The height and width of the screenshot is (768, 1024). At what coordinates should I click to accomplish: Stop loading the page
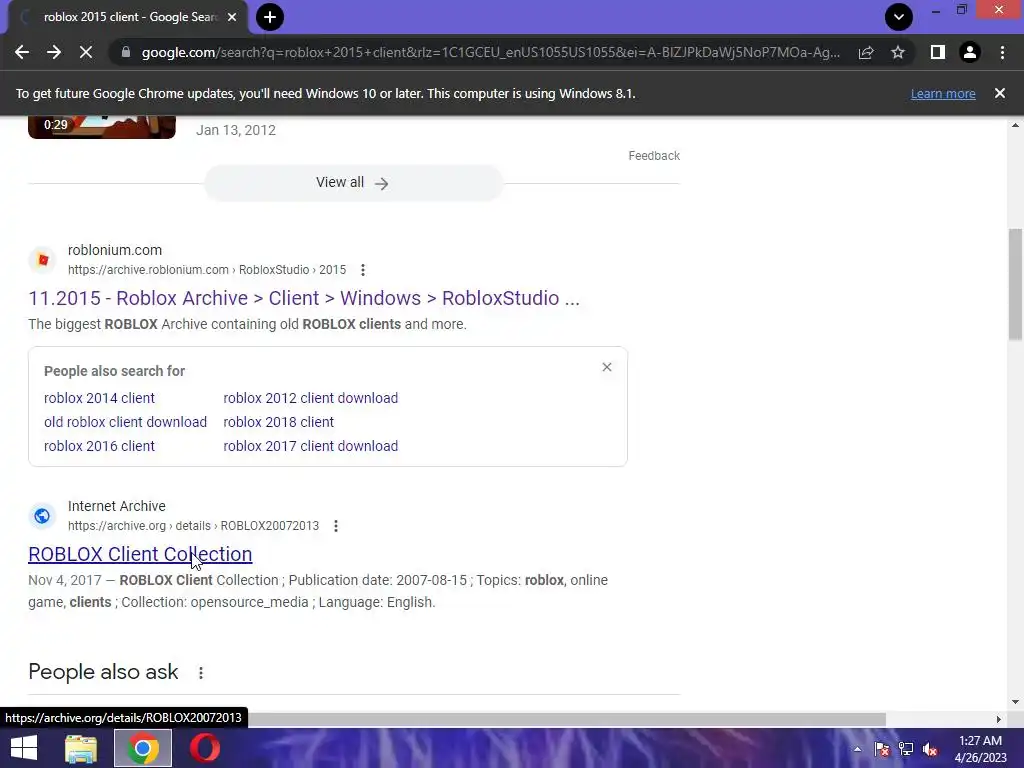click(86, 52)
